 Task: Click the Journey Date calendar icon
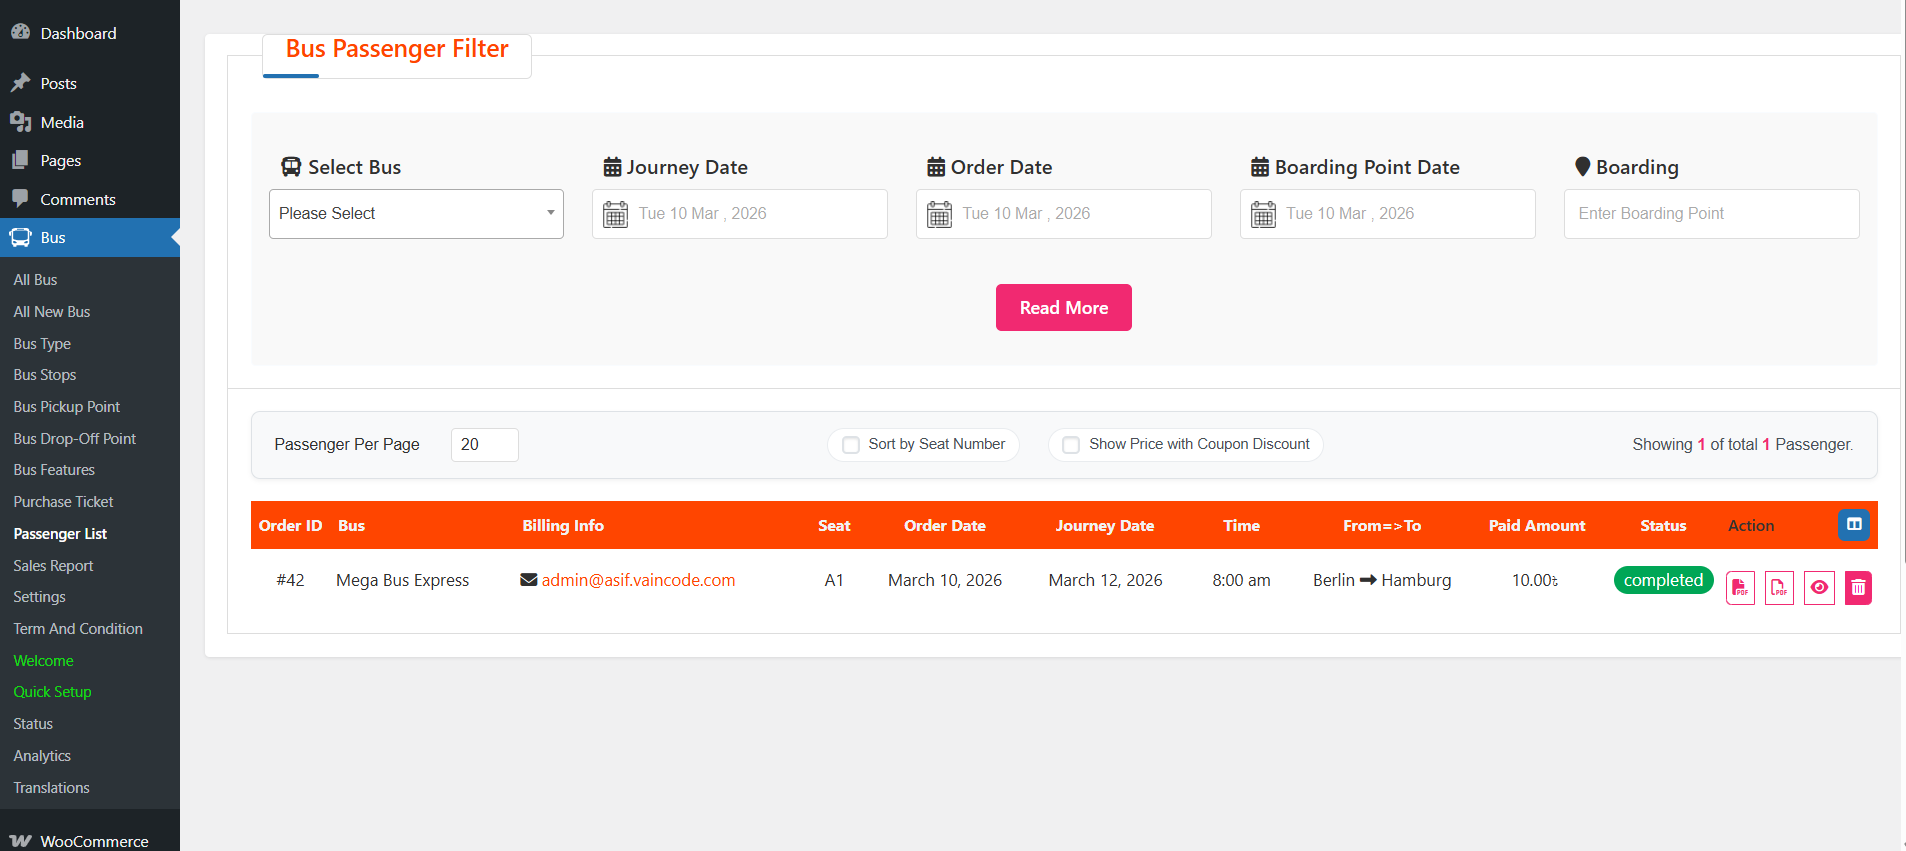click(x=616, y=214)
